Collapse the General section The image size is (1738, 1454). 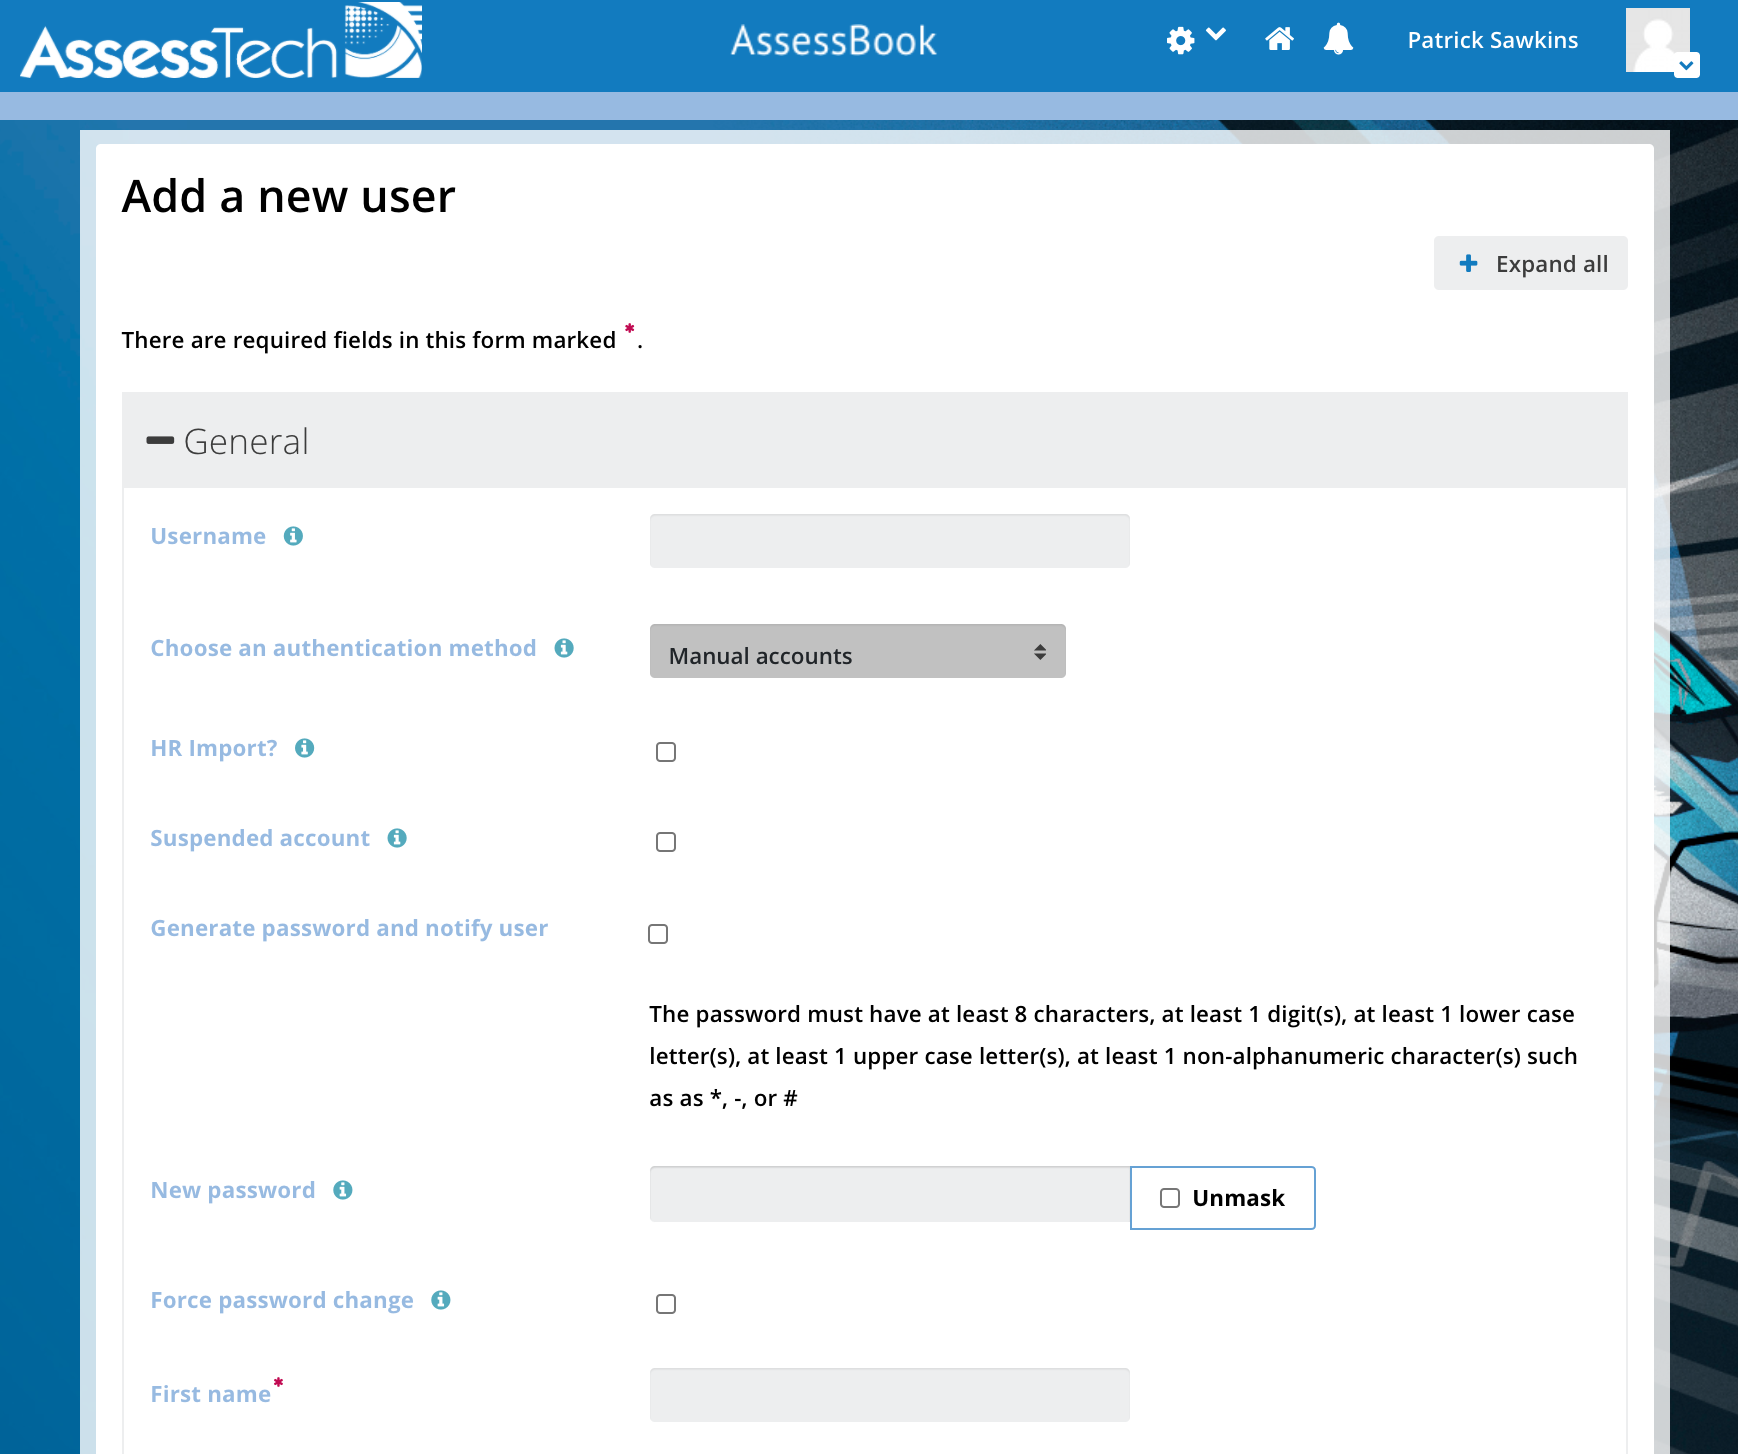pos(228,441)
